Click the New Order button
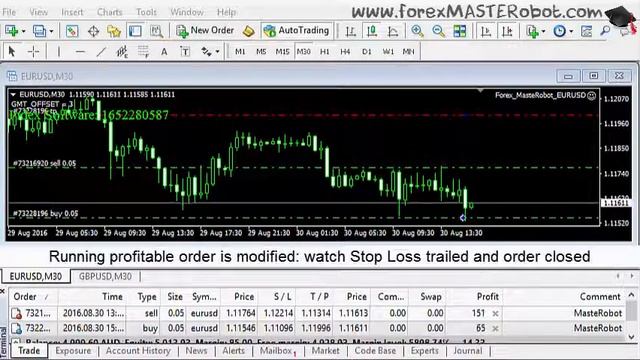 pyautogui.click(x=205, y=31)
